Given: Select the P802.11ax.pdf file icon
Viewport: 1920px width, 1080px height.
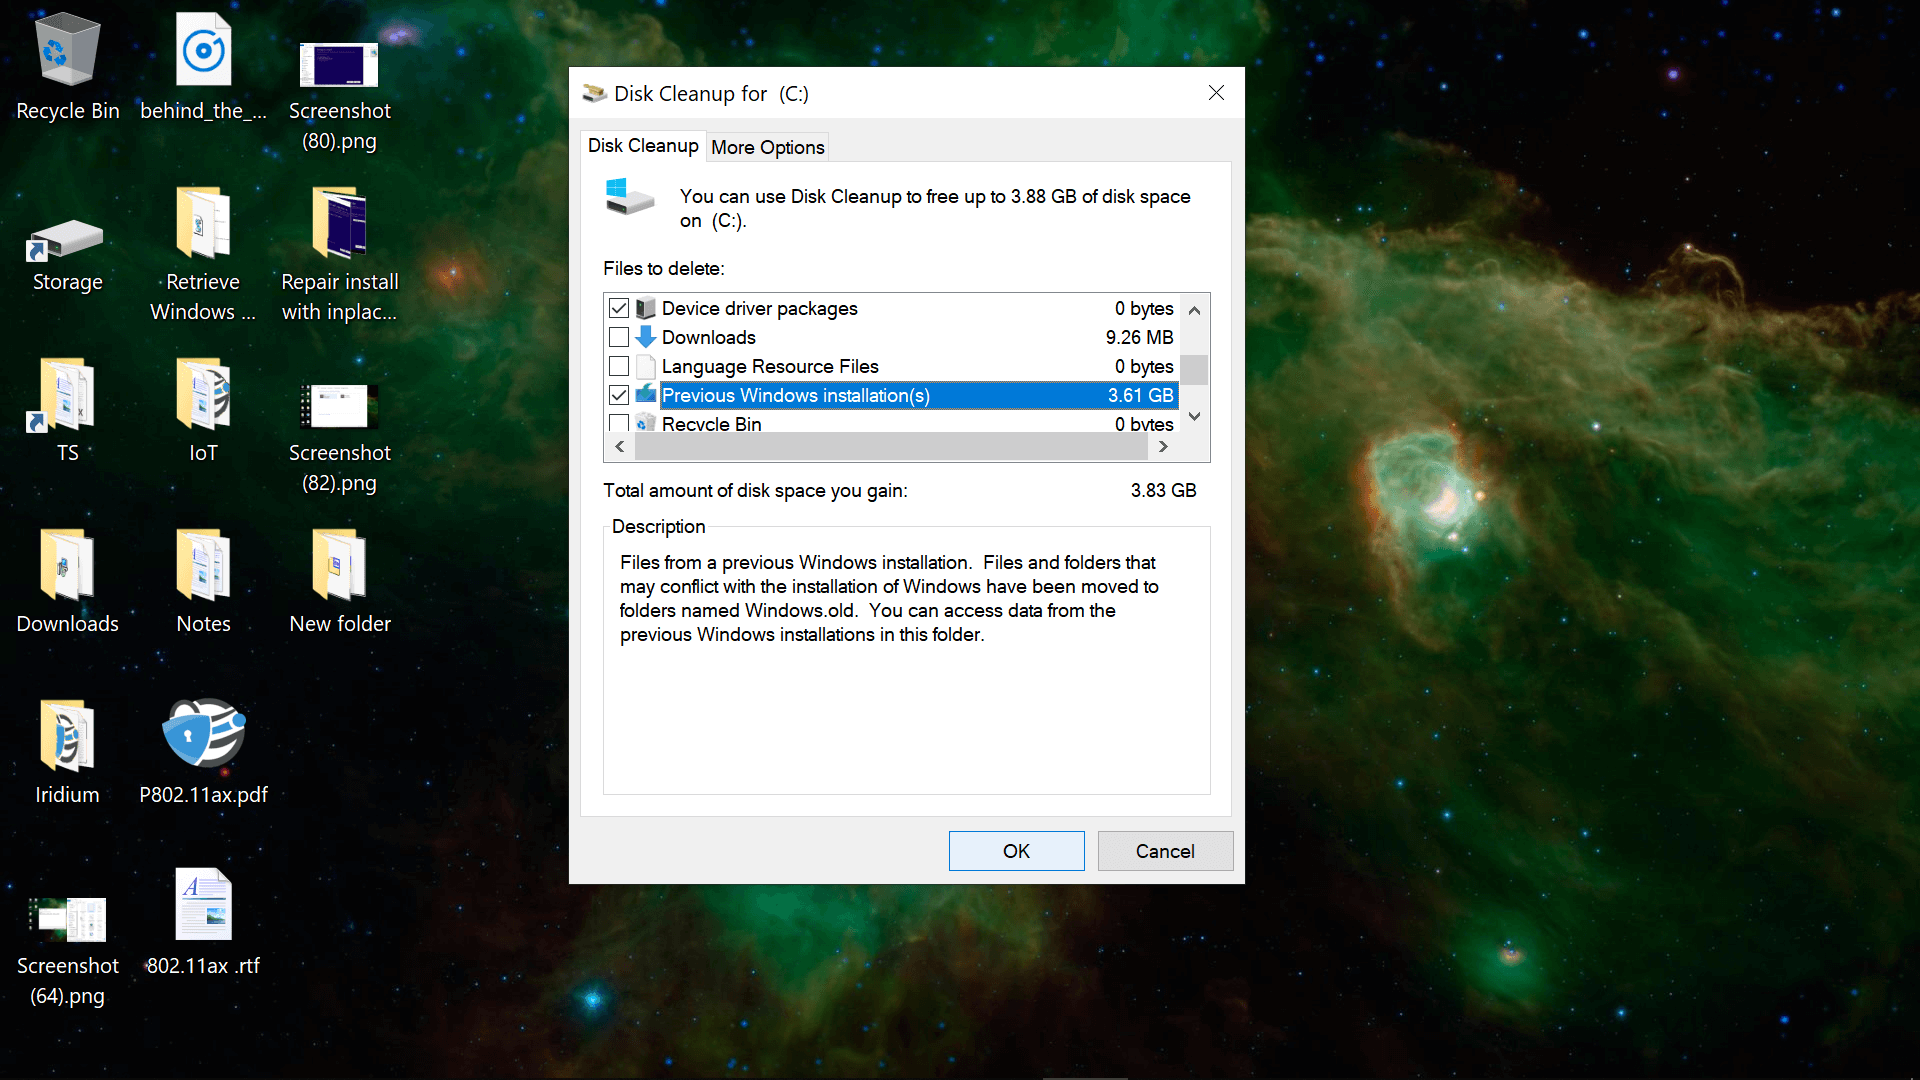Looking at the screenshot, I should click(204, 735).
